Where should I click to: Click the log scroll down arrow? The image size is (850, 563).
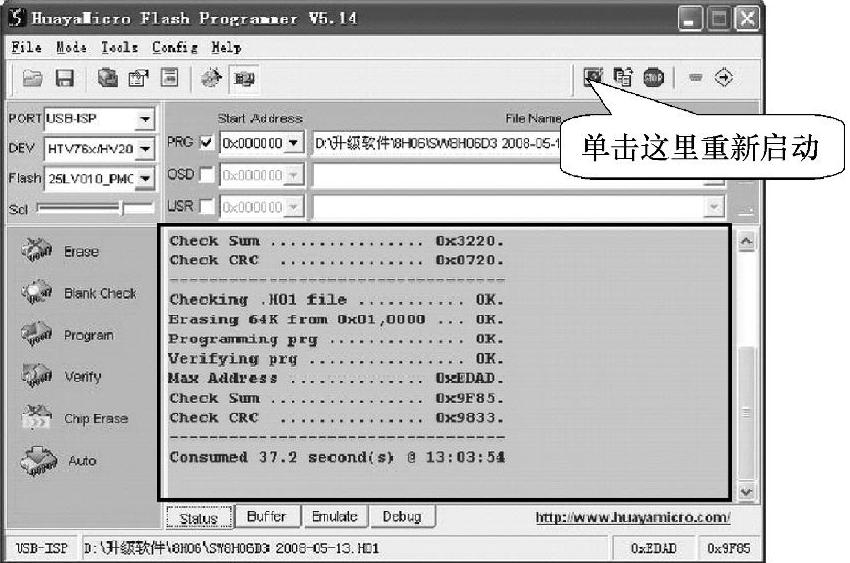[746, 491]
